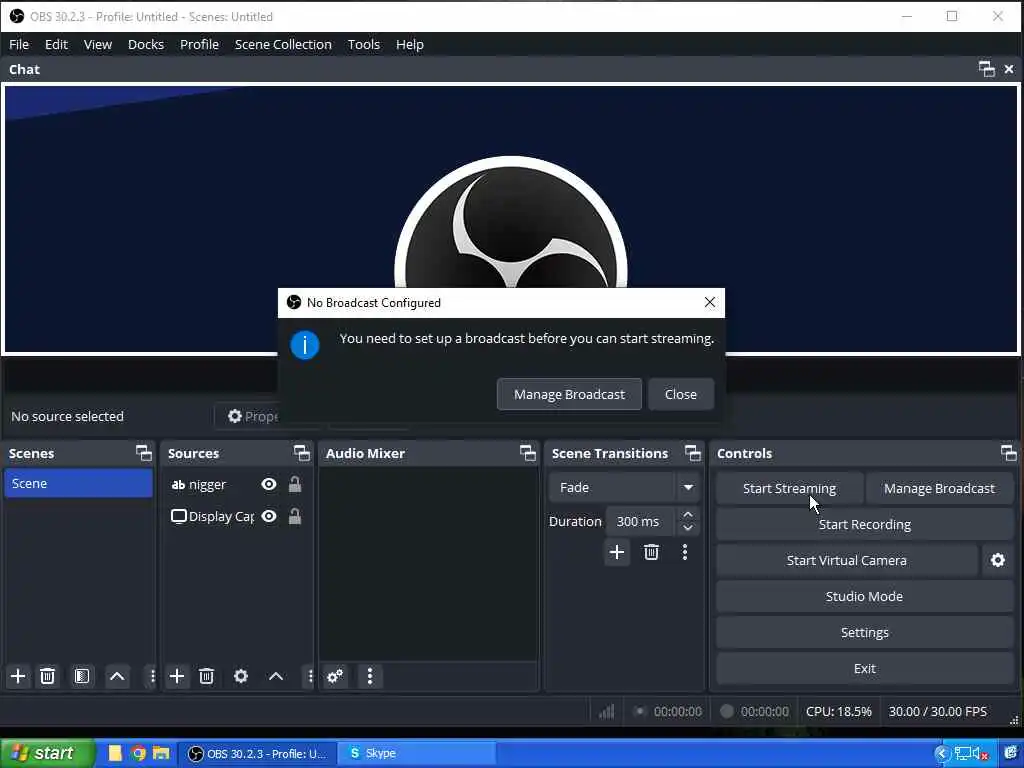Pop out the Sources dock panel
This screenshot has height=768, width=1024.
[x=302, y=453]
